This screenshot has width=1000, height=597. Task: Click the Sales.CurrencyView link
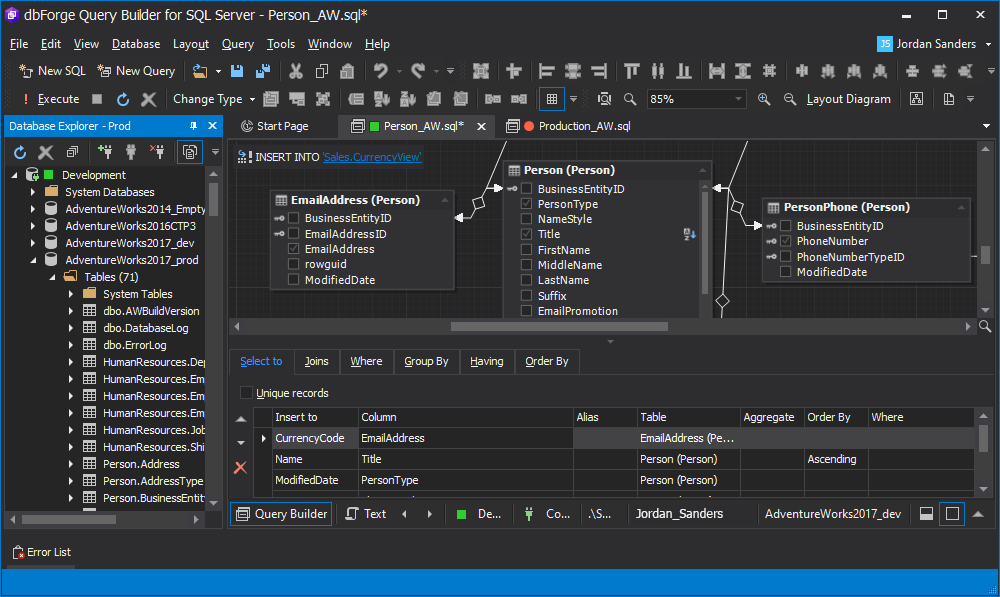pos(372,157)
